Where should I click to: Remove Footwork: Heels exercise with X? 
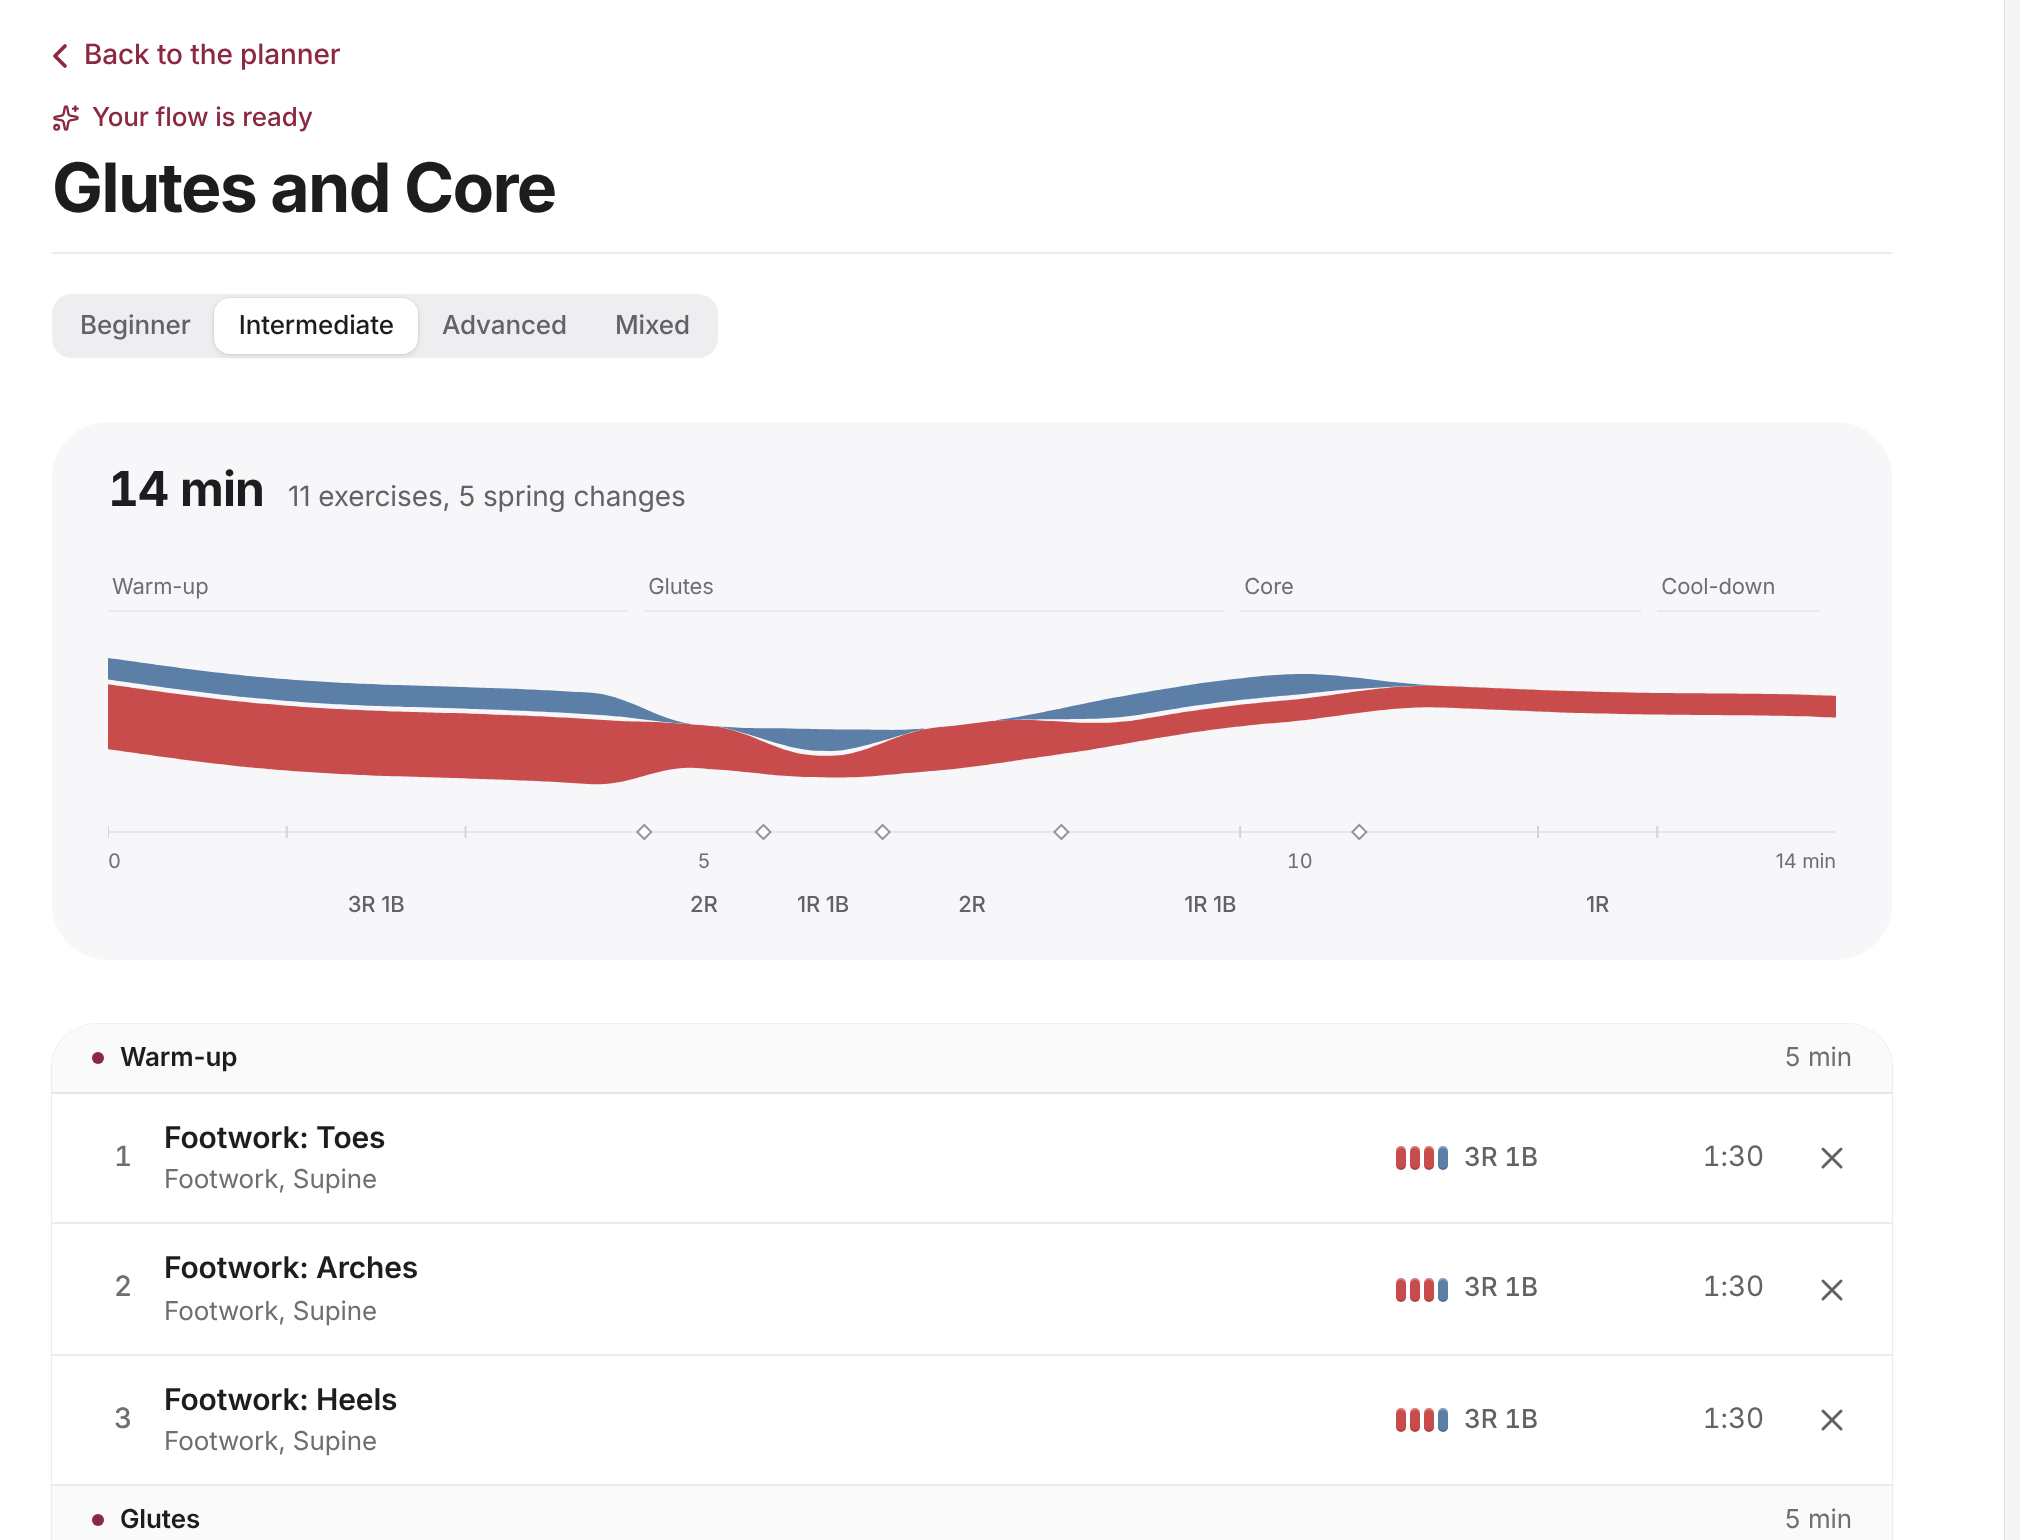[1831, 1419]
